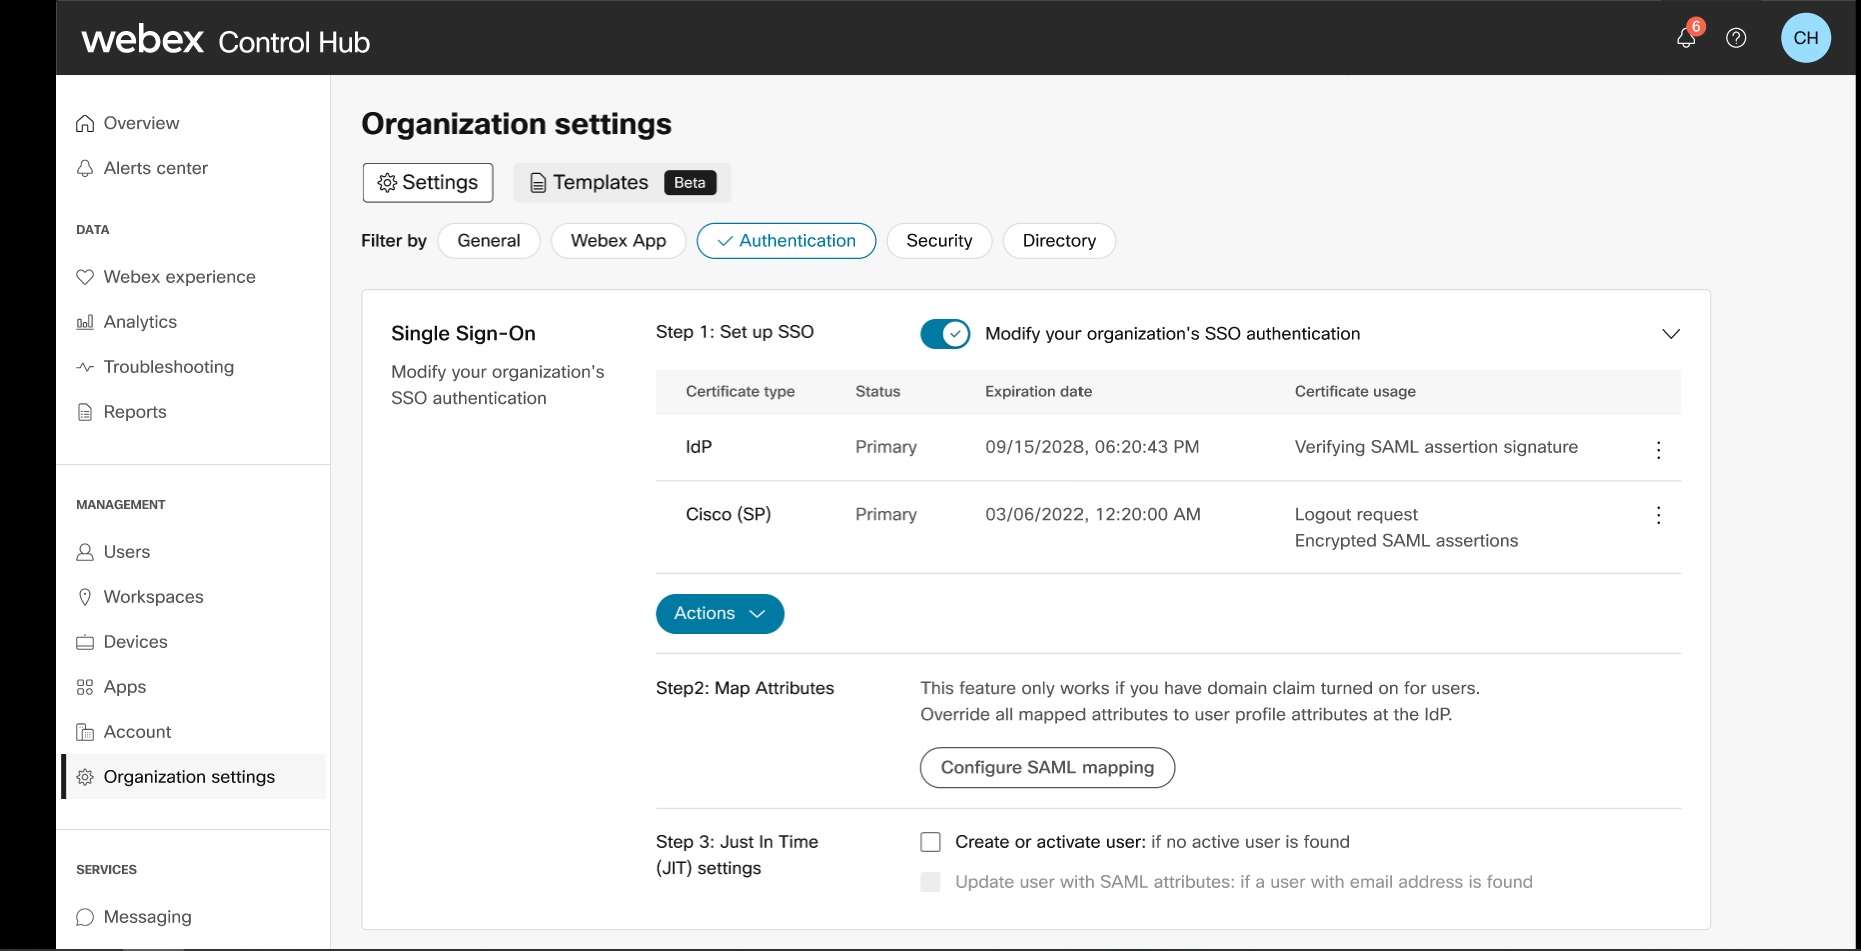Open Users management page

[x=127, y=552]
